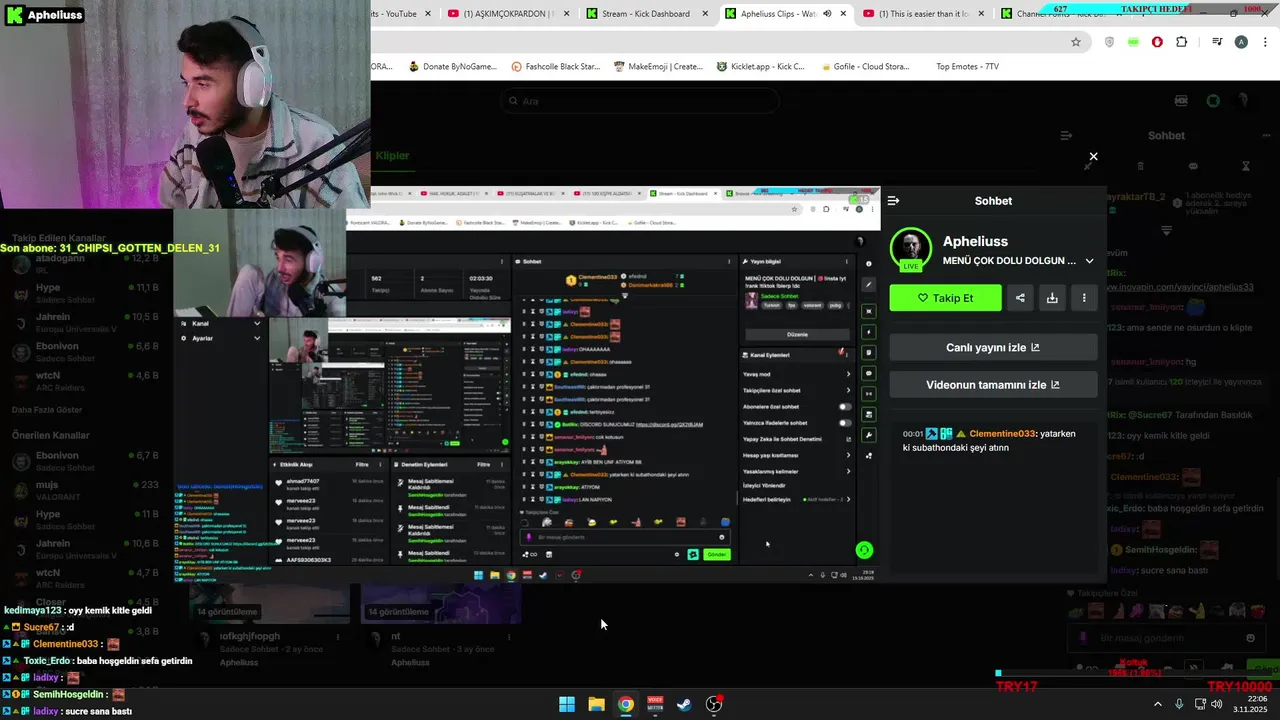Click mujs VALORANT recommended channel
The height and width of the screenshot is (720, 1280).
tap(85, 490)
